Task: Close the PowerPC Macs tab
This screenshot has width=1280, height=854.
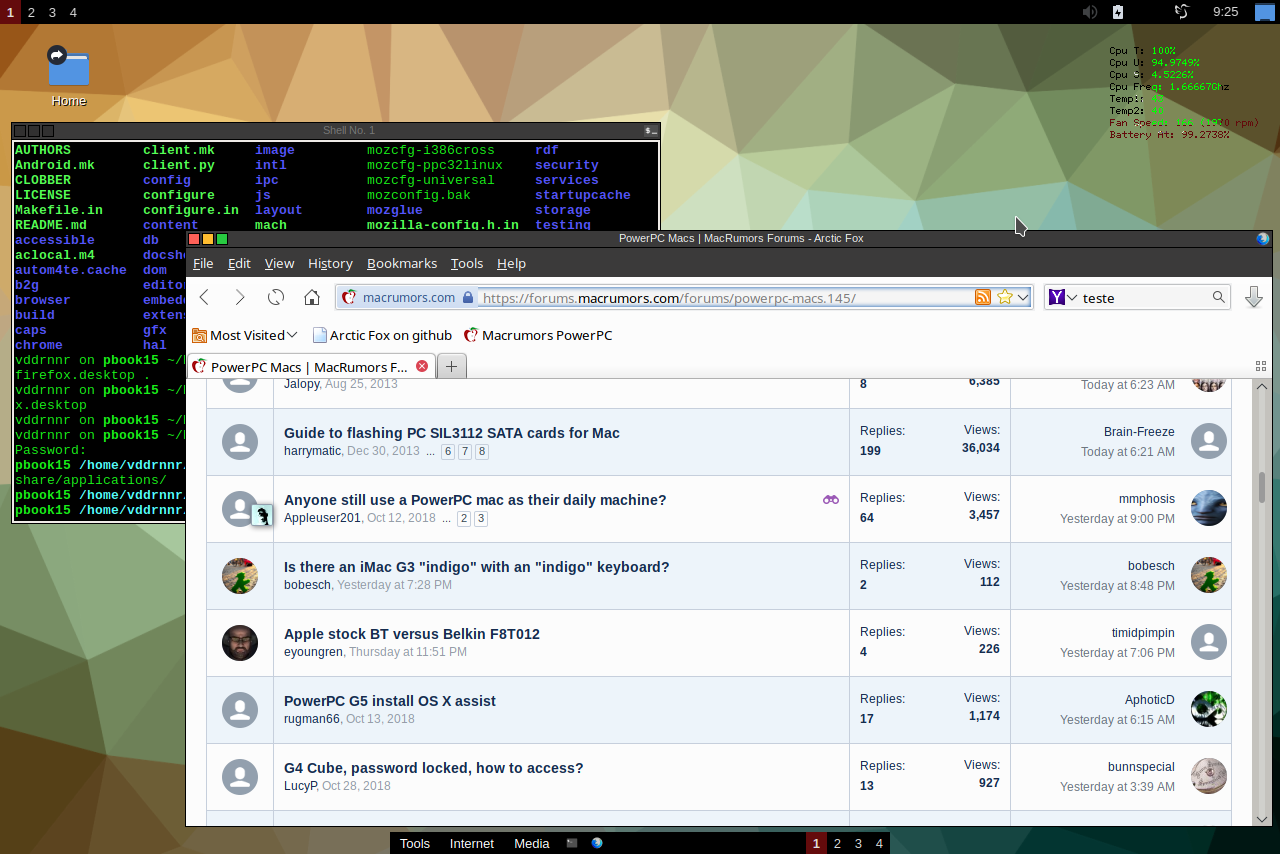Action: tap(421, 366)
